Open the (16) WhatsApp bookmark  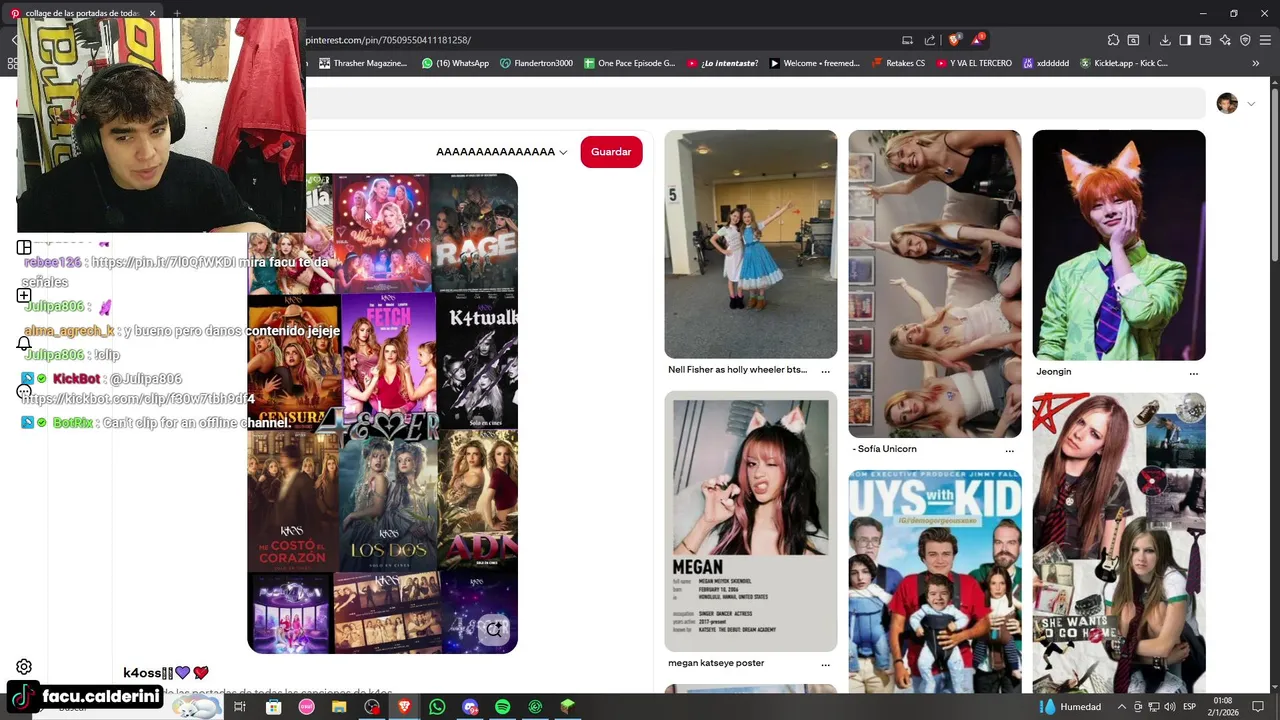pos(455,63)
